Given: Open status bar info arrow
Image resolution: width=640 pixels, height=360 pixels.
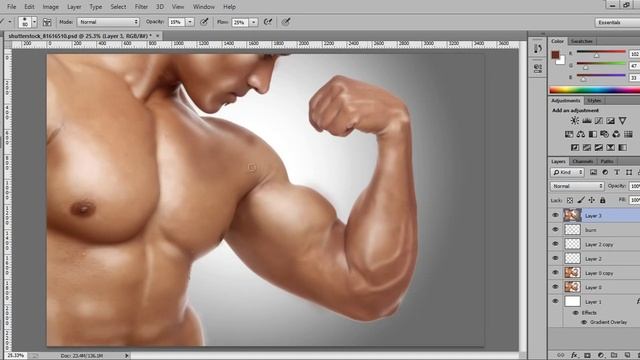Looking at the screenshot, I should pyautogui.click(x=127, y=356).
